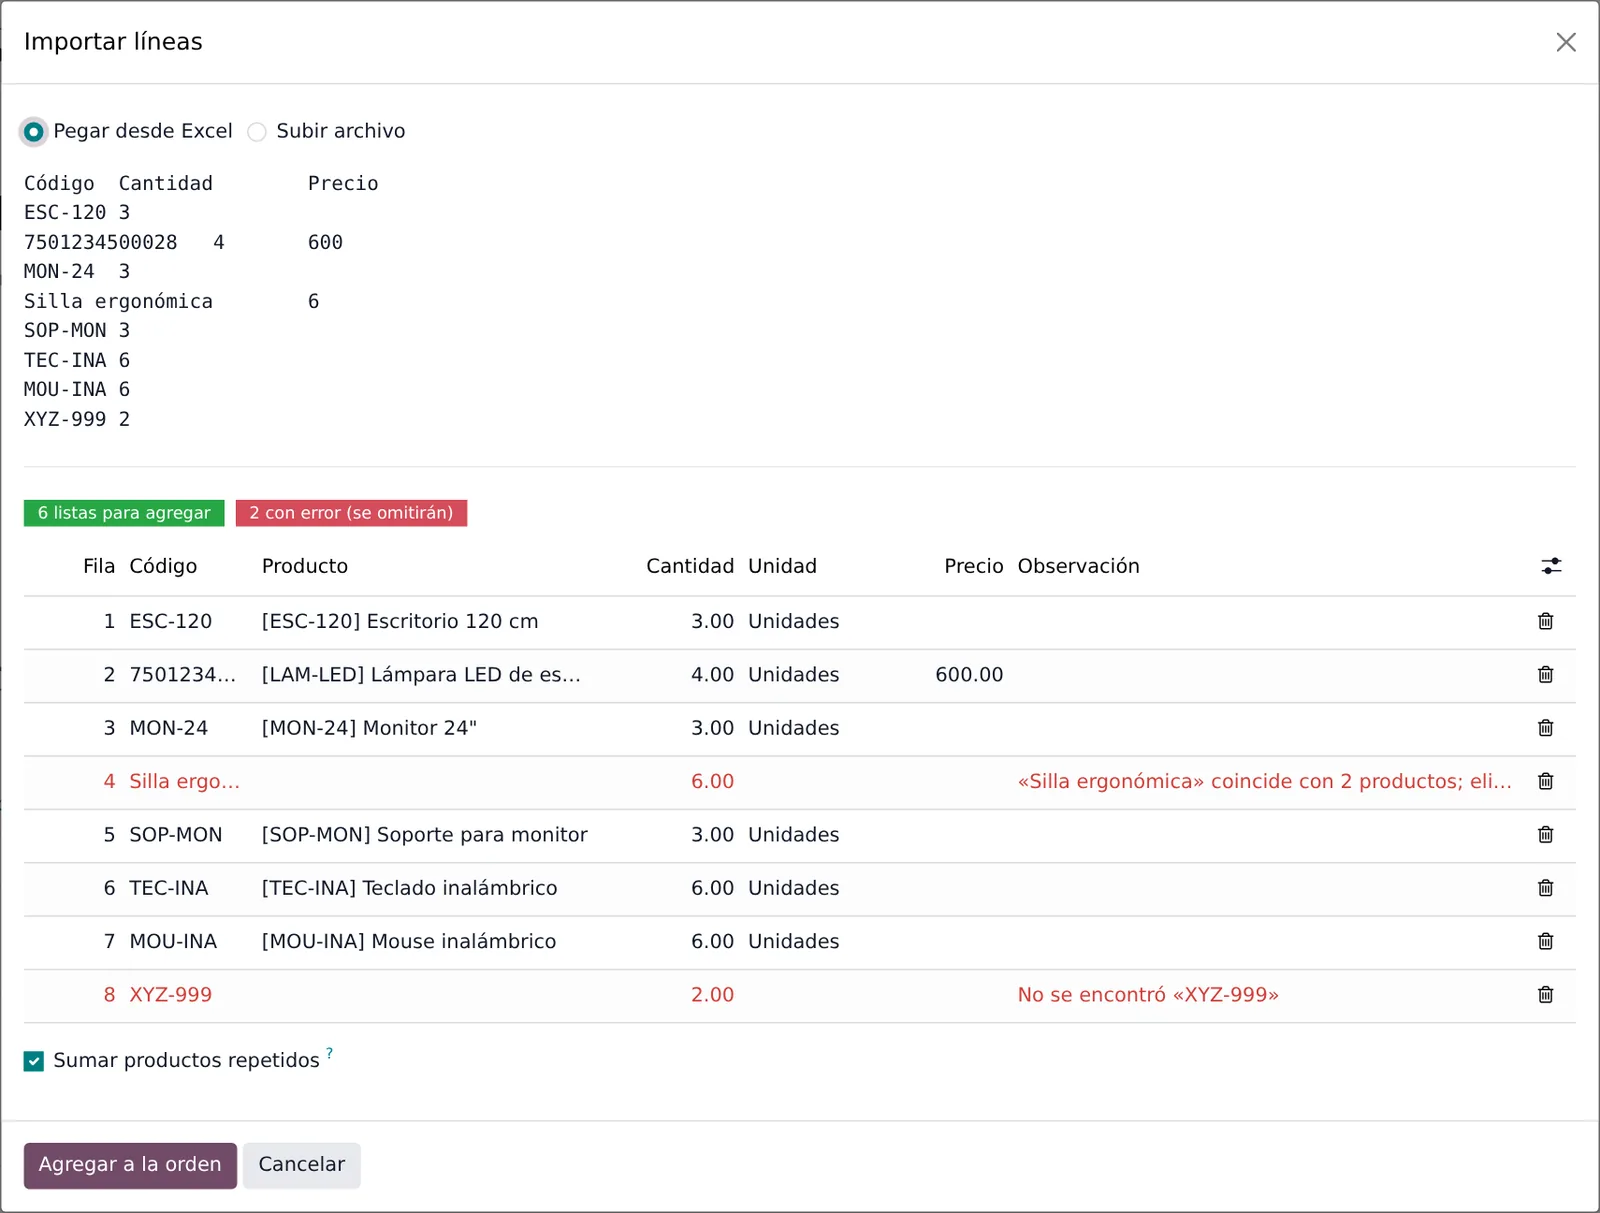Click the 7501234… code cell
1600x1213 pixels.
tap(182, 674)
